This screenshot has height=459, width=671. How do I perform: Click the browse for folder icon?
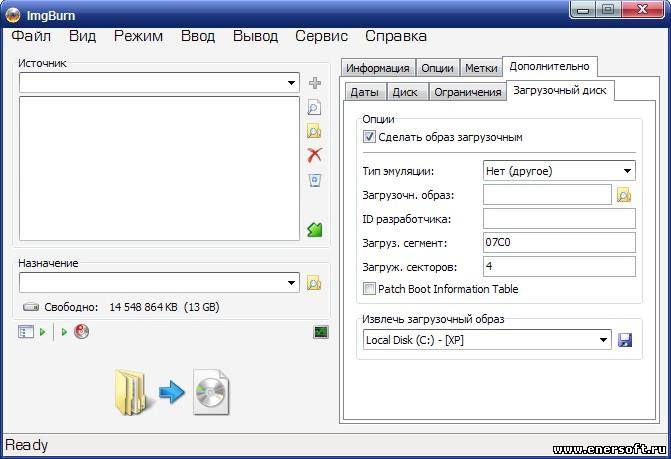(314, 131)
